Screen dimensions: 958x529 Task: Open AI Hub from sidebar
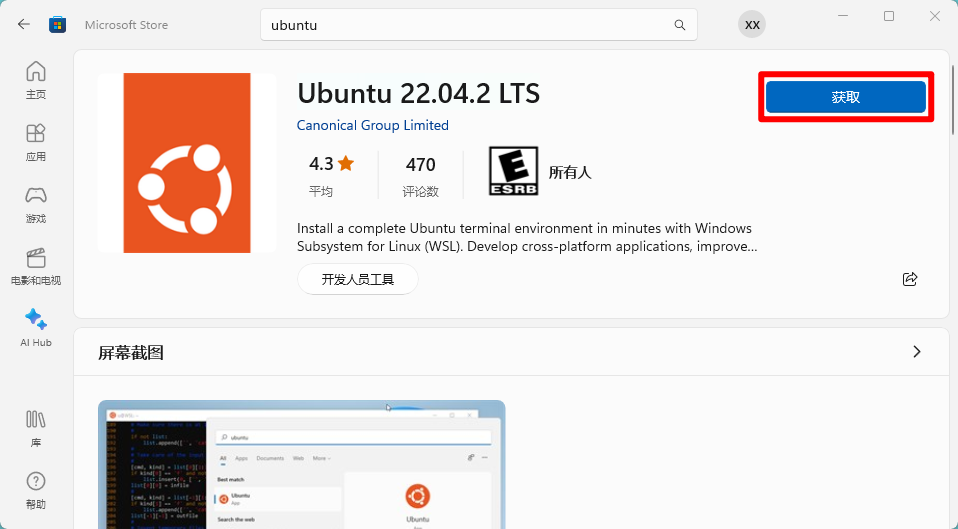click(36, 328)
